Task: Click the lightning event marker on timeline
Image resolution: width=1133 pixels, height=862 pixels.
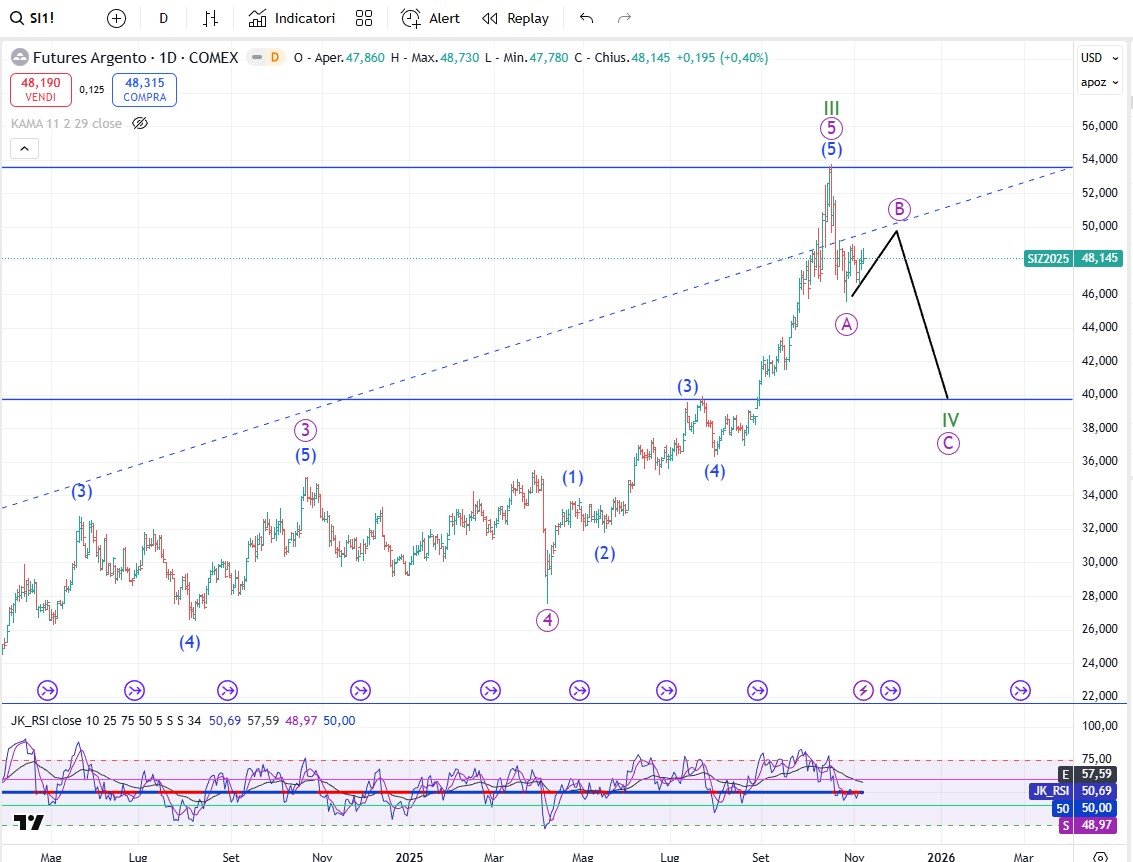Action: tap(863, 690)
